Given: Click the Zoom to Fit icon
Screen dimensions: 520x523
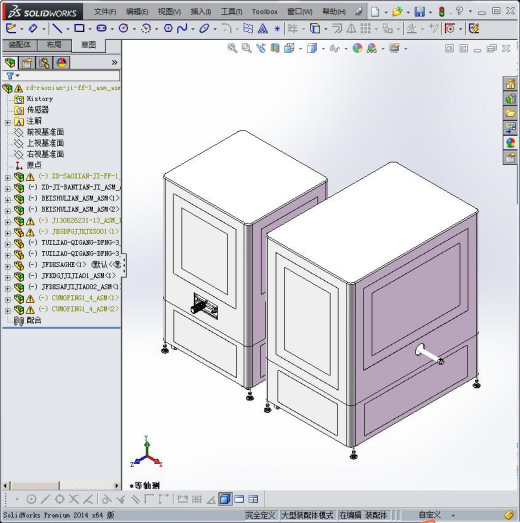Looking at the screenshot, I should coord(232,48).
